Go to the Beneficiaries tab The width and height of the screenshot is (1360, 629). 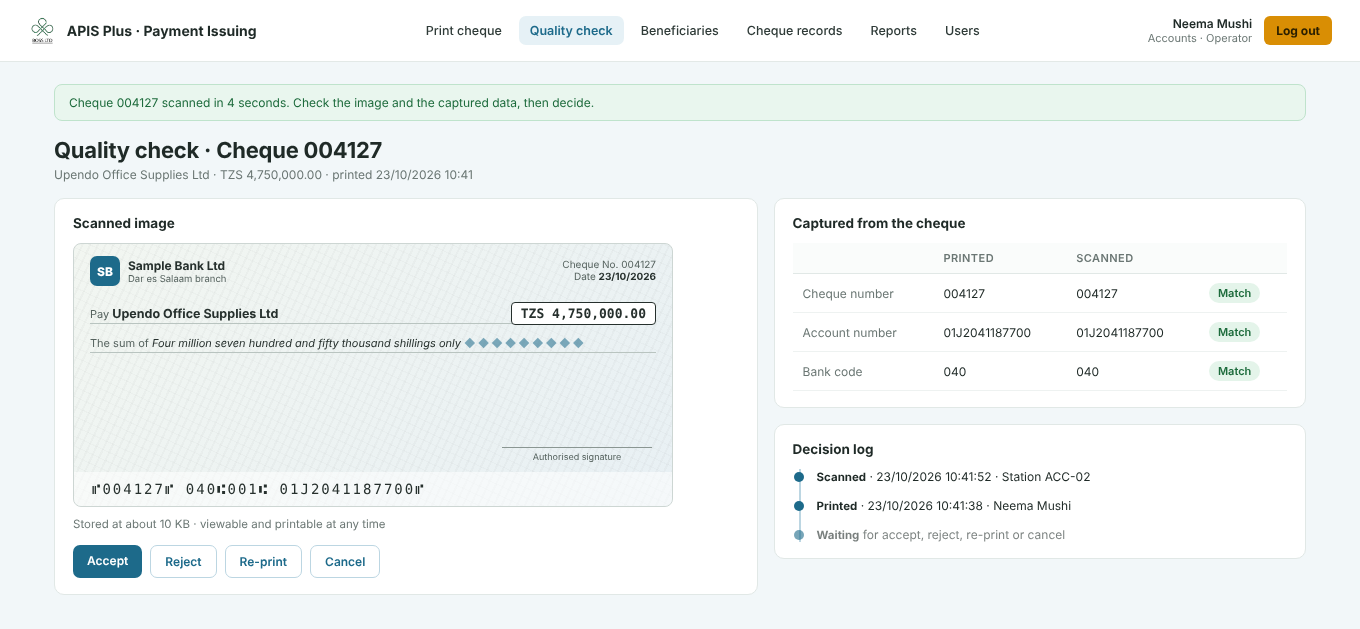coord(680,31)
